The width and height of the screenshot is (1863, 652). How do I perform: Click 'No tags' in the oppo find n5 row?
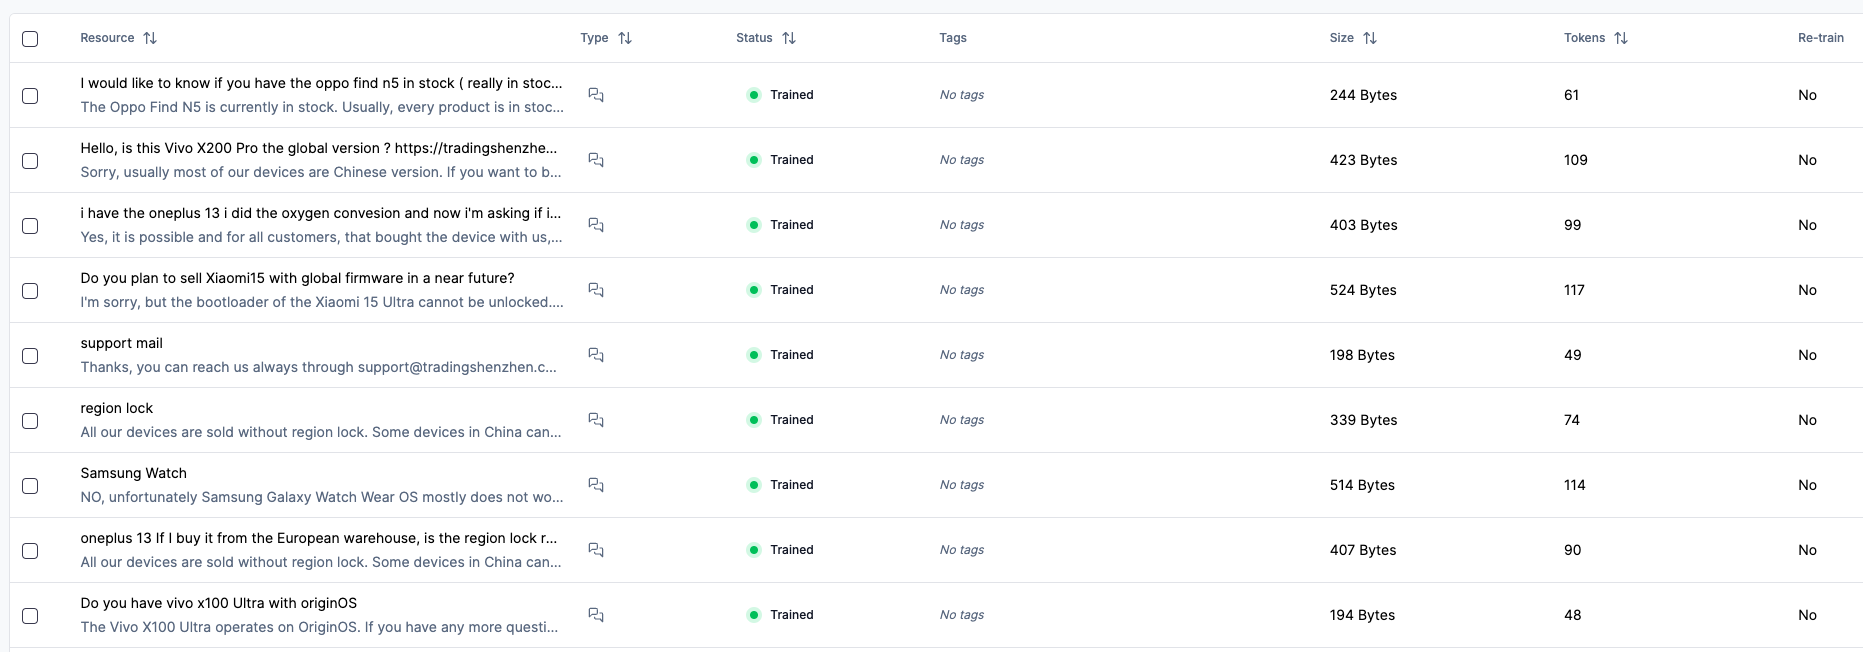tap(962, 95)
